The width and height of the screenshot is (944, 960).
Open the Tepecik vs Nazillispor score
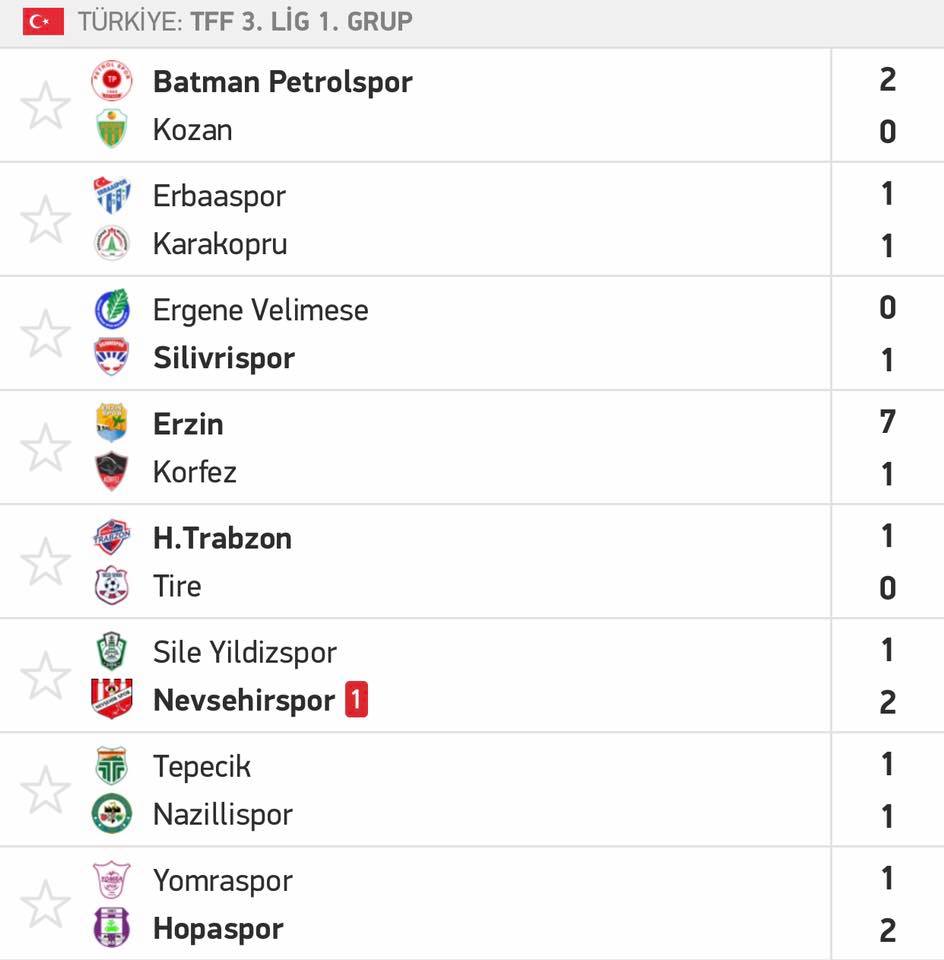point(888,790)
